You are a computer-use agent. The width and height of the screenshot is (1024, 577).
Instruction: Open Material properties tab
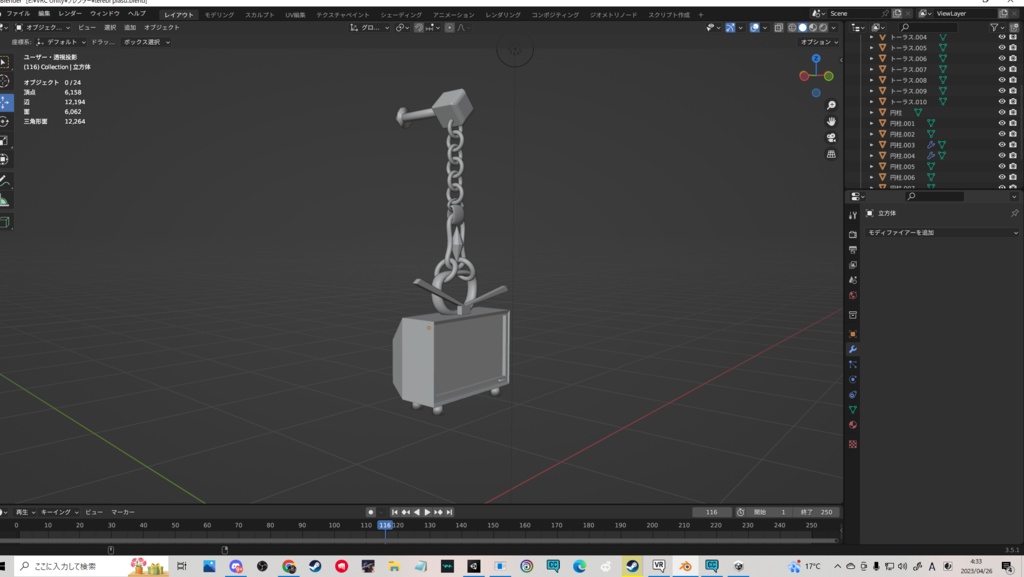point(852,425)
